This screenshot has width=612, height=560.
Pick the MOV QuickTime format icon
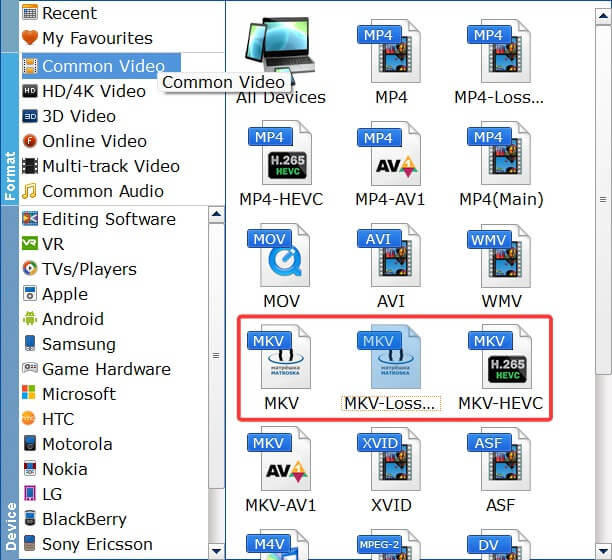(x=280, y=255)
